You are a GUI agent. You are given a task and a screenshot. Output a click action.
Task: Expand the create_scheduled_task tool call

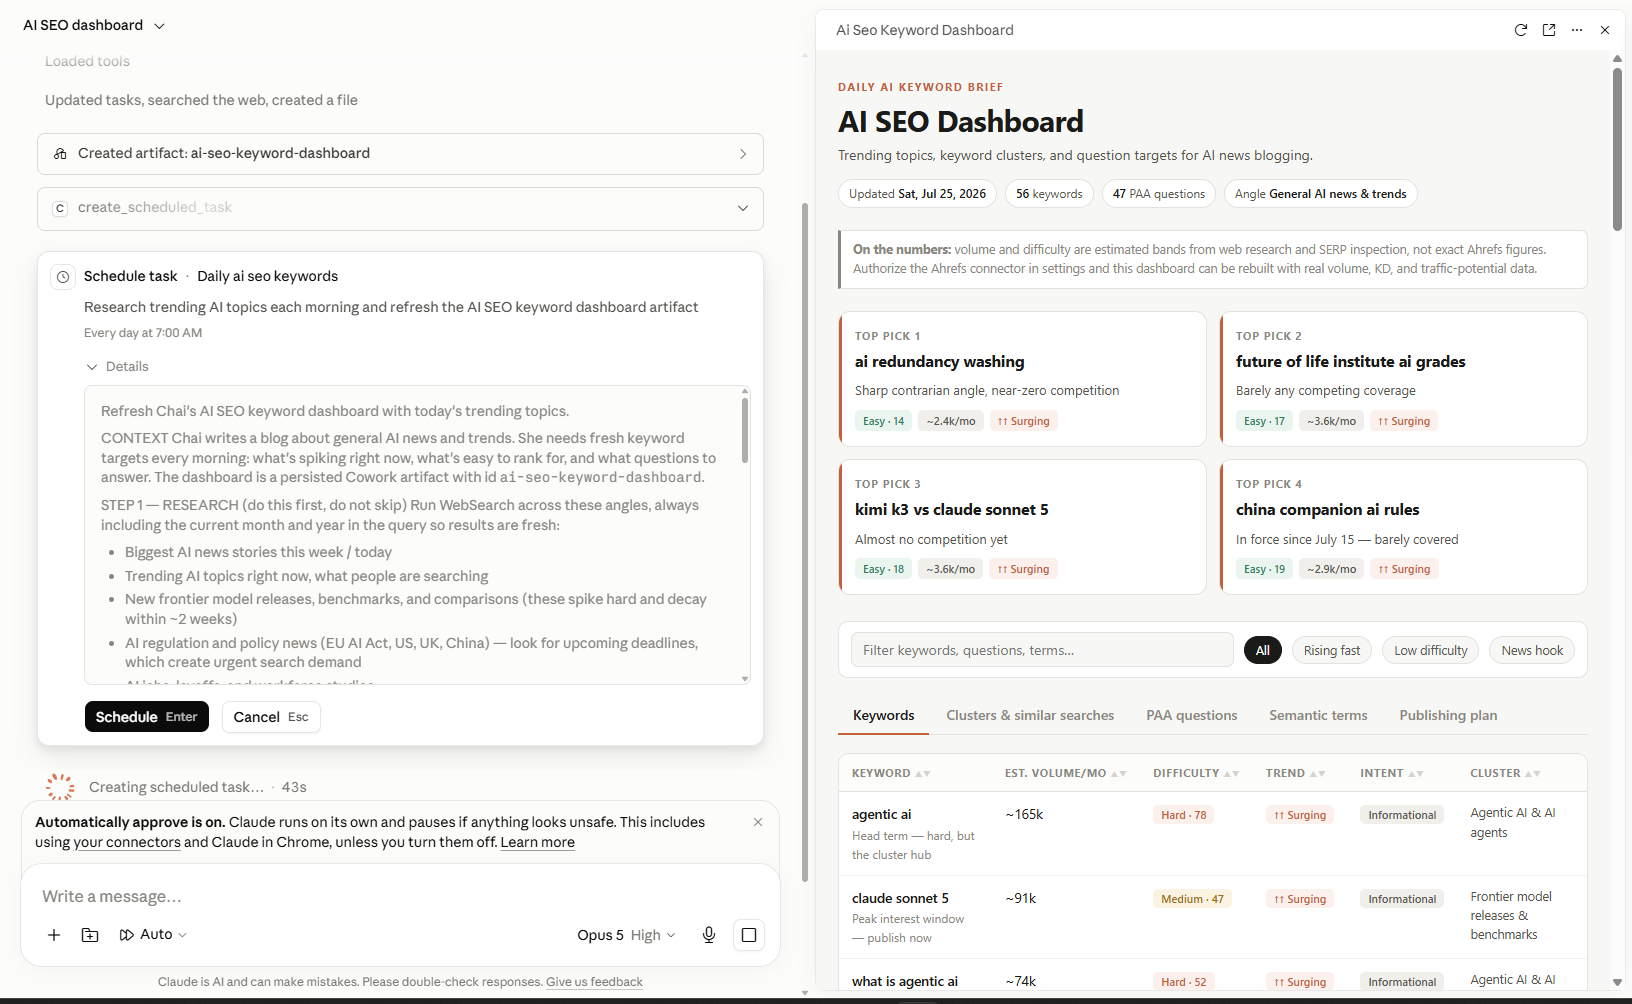pyautogui.click(x=743, y=208)
